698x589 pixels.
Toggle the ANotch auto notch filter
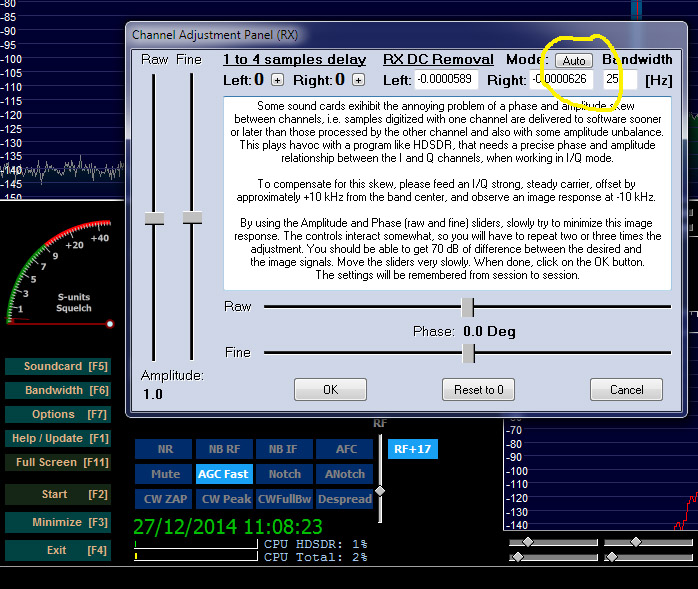[345, 474]
